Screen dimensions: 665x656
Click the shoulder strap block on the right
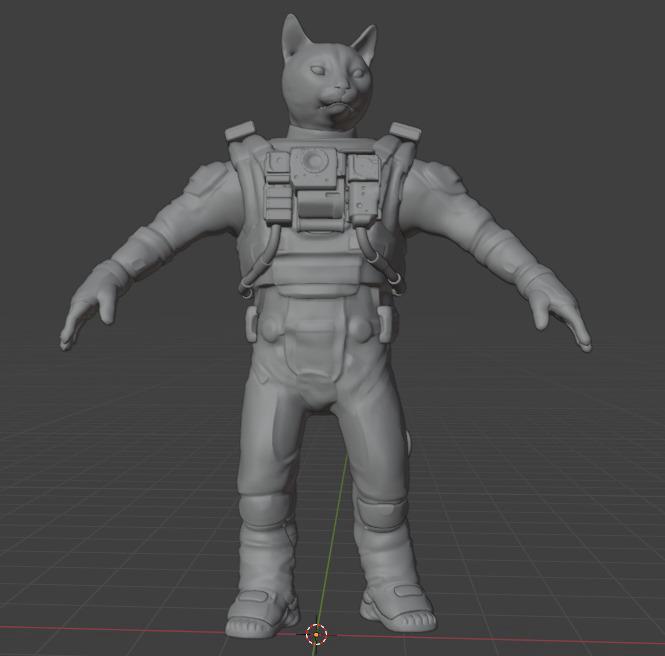pyautogui.click(x=403, y=132)
